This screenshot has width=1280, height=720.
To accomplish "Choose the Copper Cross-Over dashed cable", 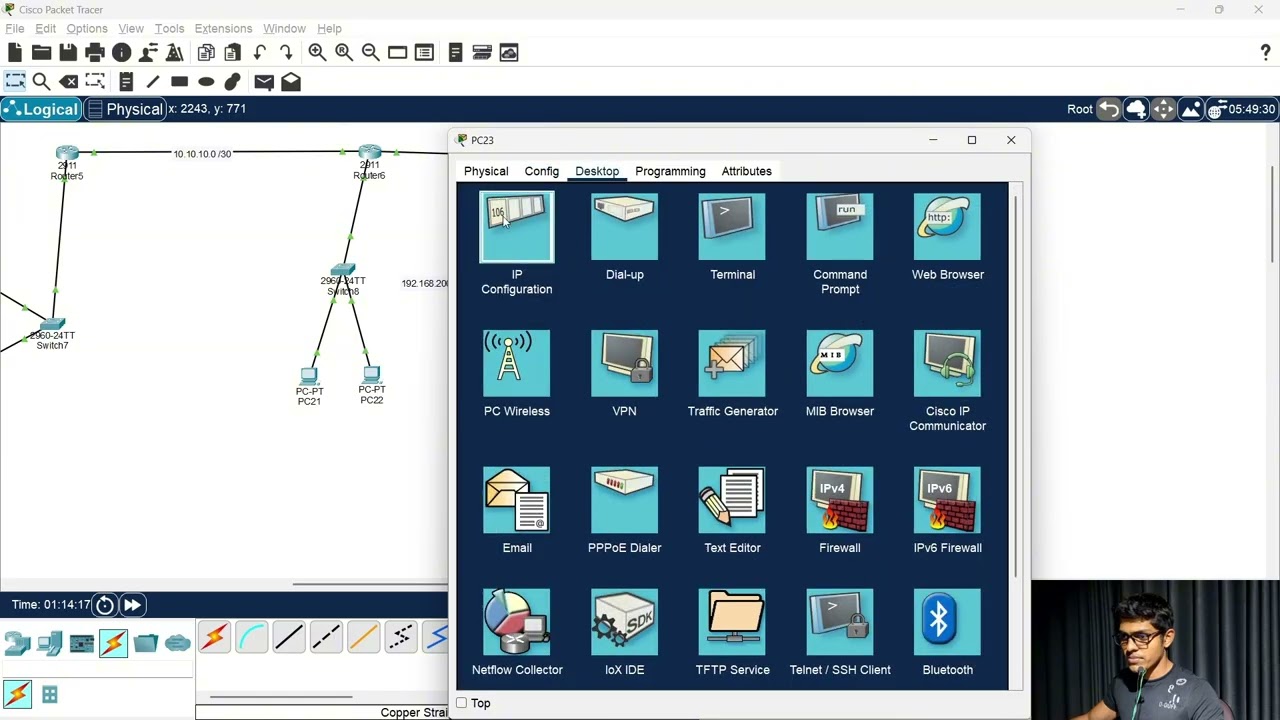I will pyautogui.click(x=326, y=637).
